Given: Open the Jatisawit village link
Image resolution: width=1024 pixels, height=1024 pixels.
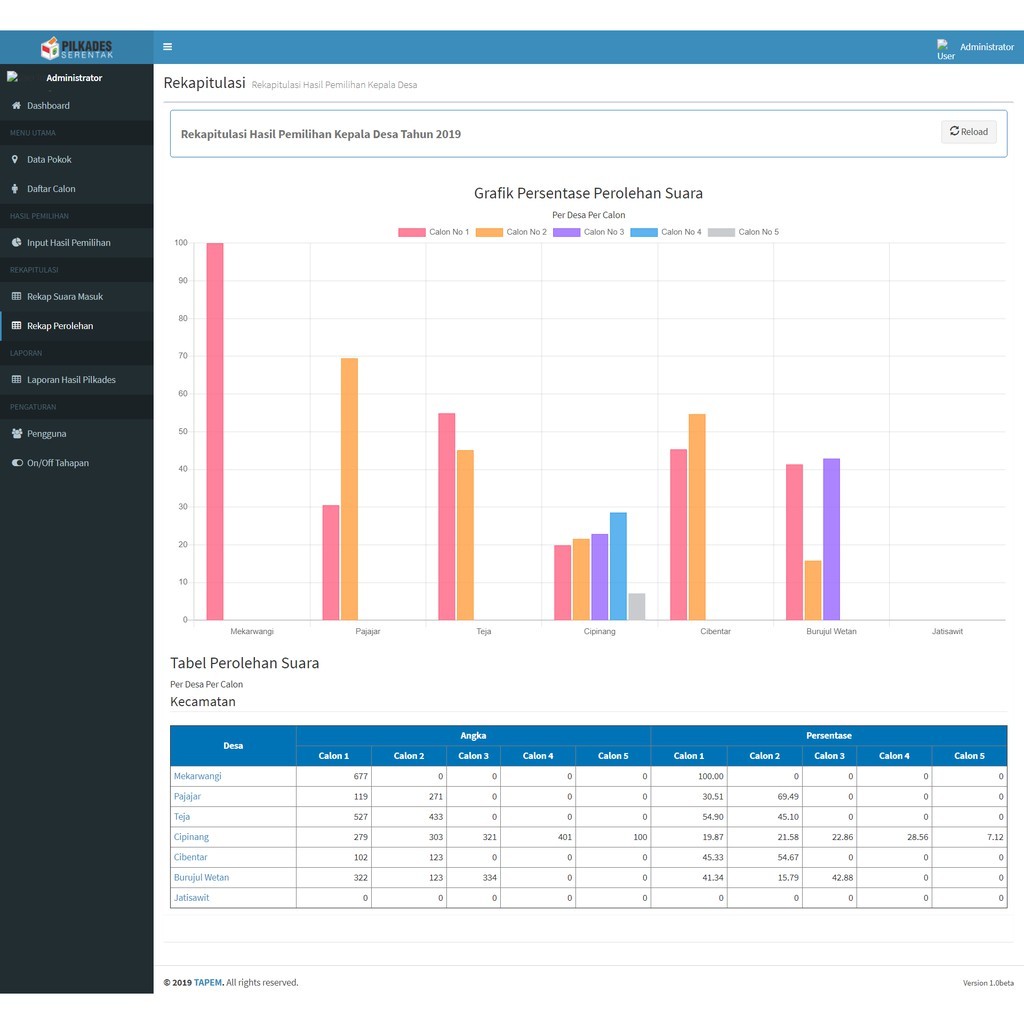Looking at the screenshot, I should point(191,897).
